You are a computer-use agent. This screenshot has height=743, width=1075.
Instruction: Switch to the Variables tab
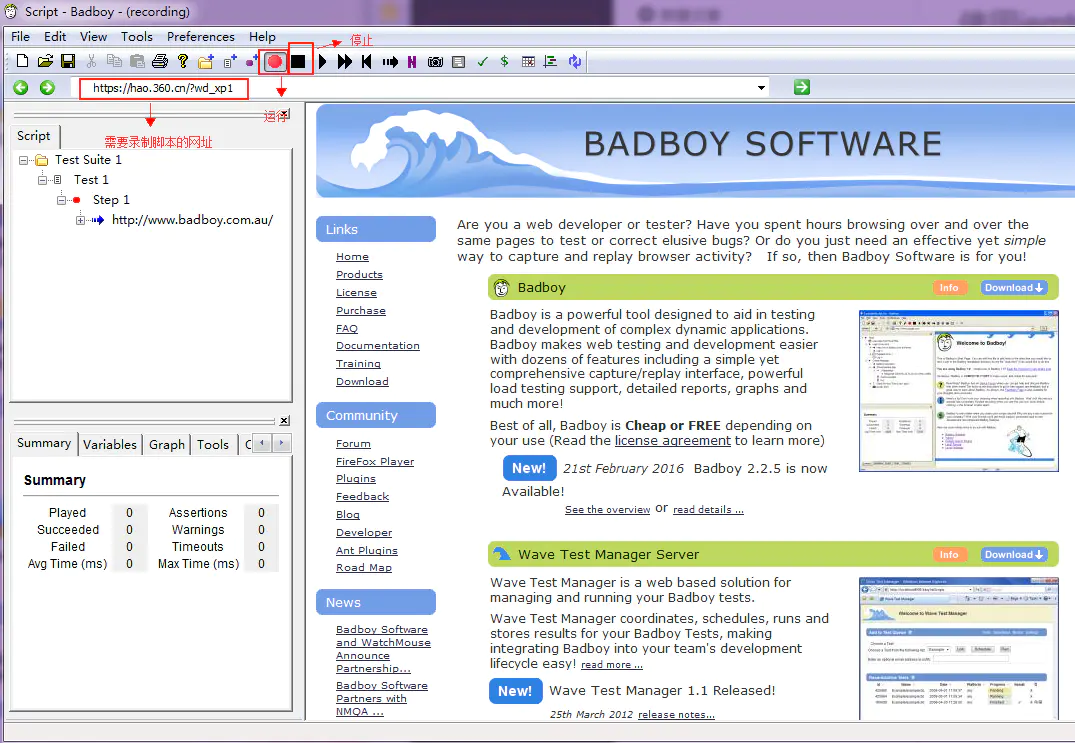pyautogui.click(x=110, y=444)
